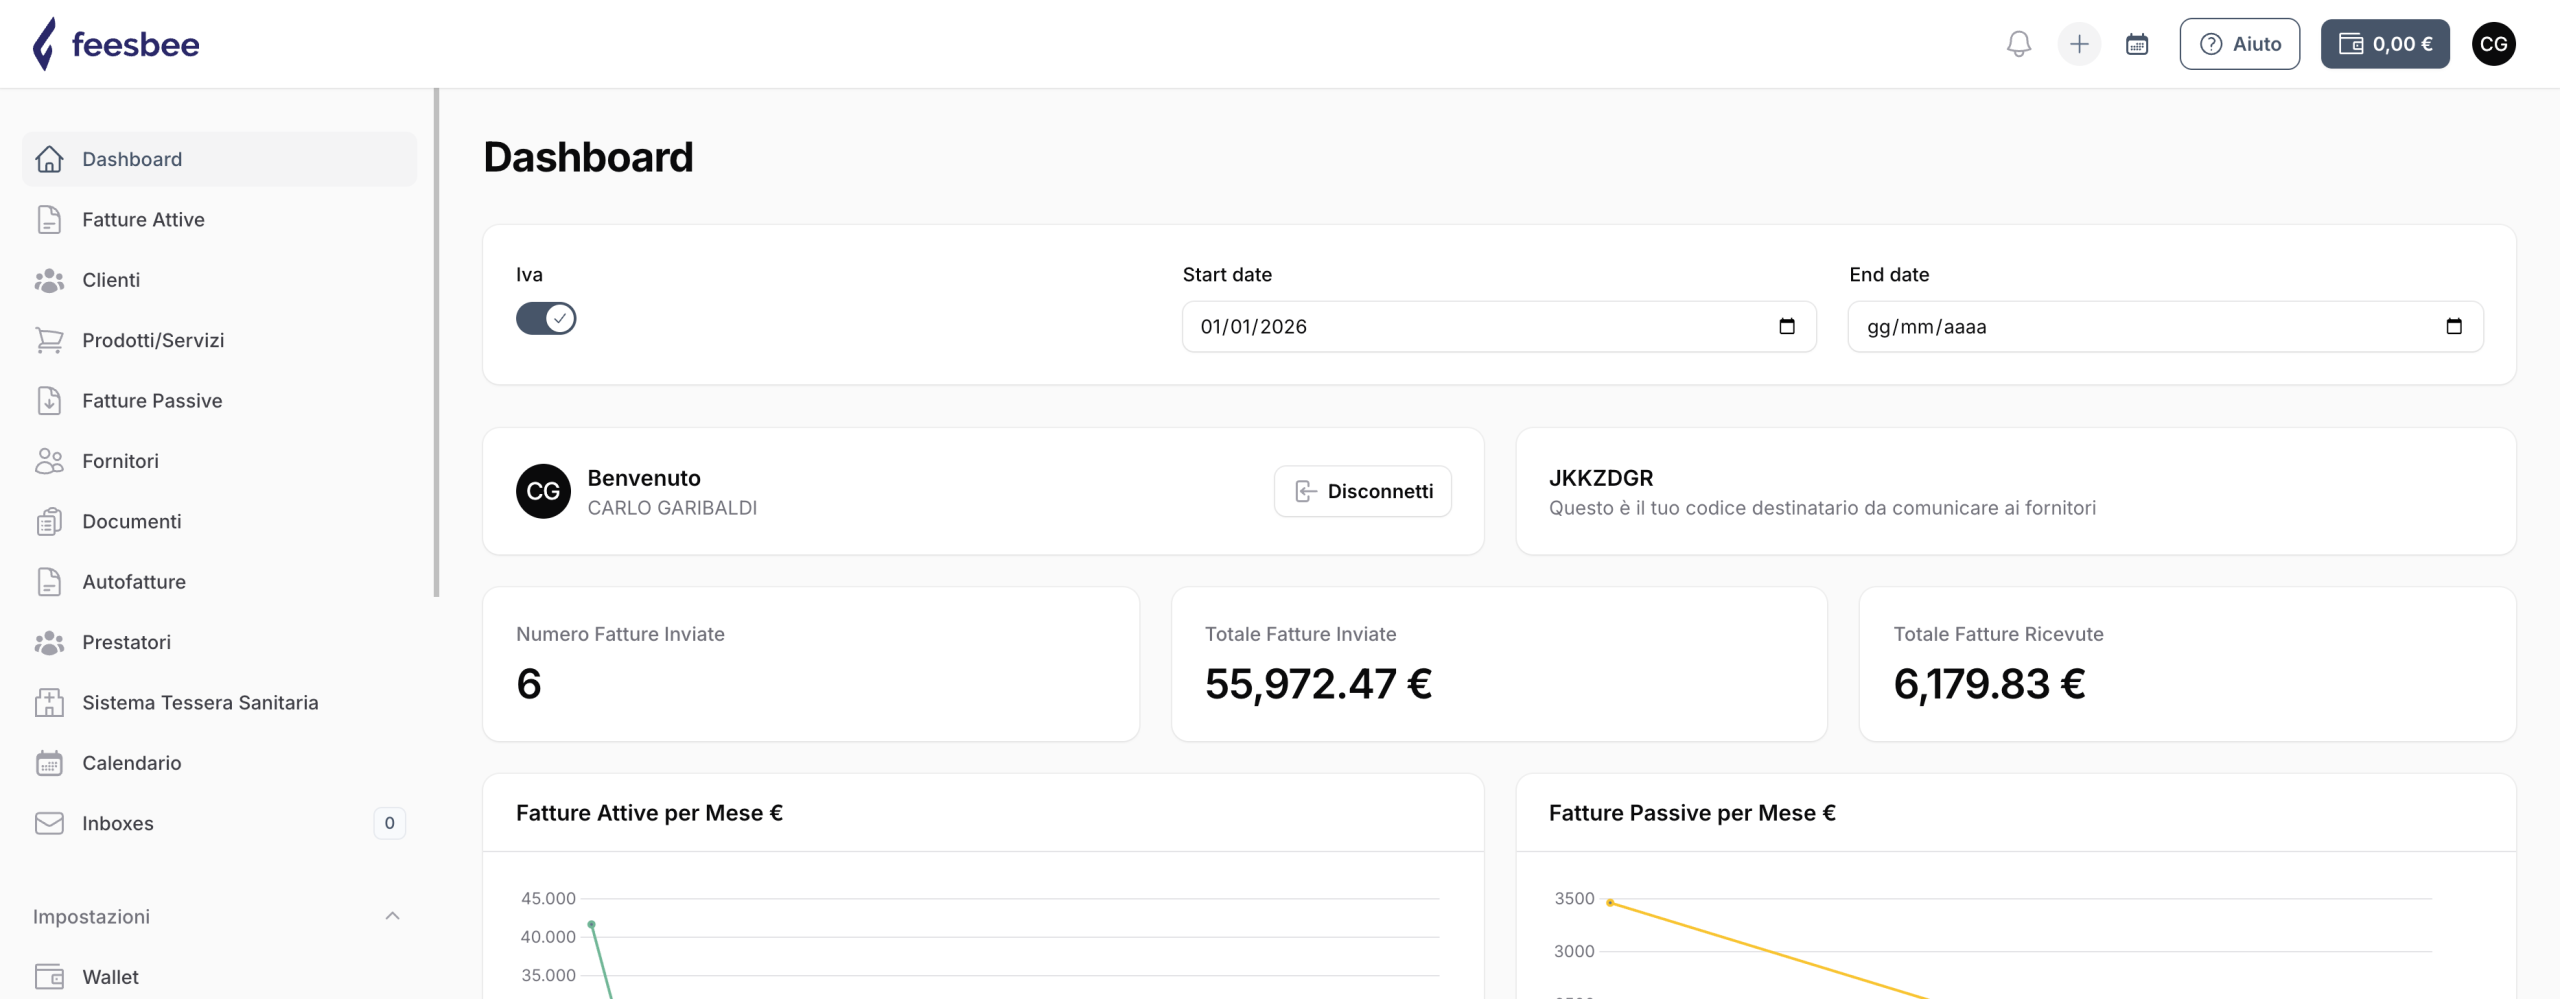Click the Inboxes envelope icon
The width and height of the screenshot is (2560, 999).
point(49,823)
